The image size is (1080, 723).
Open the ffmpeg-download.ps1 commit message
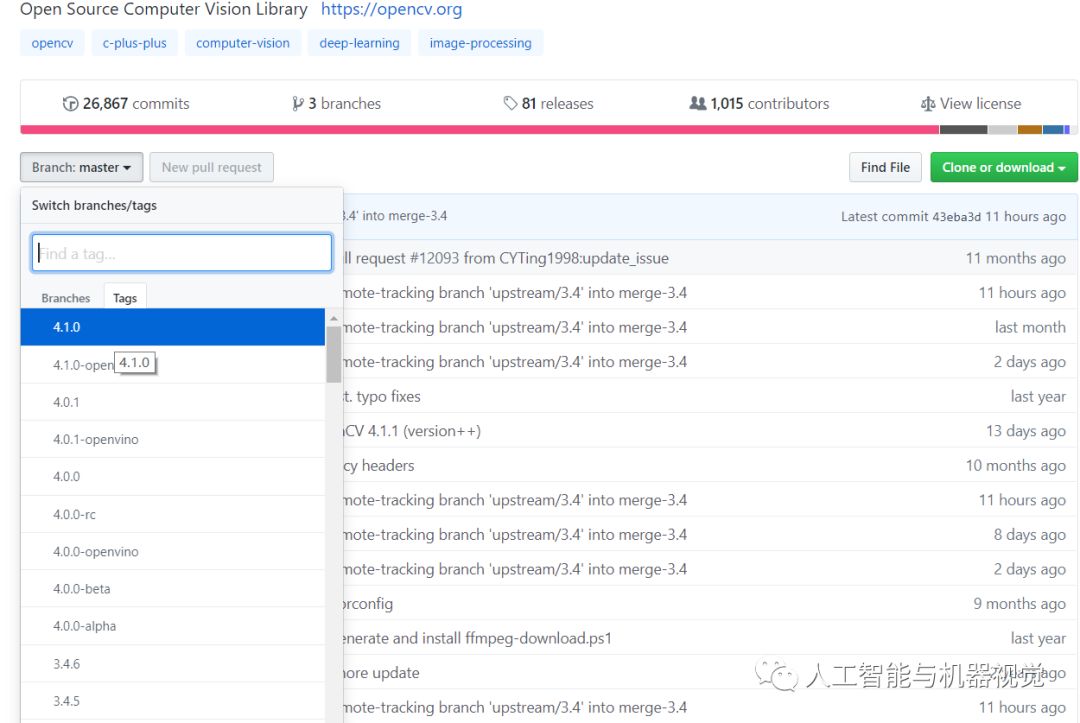(x=477, y=638)
